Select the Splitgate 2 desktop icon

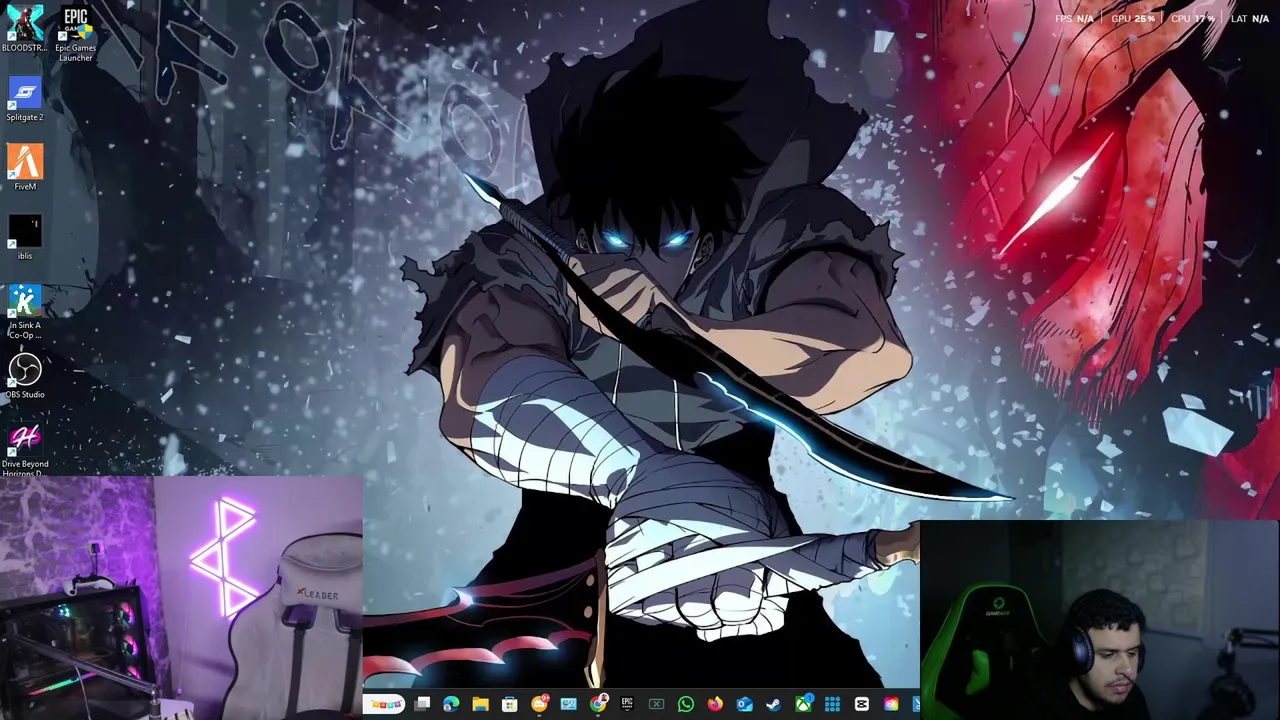(25, 99)
